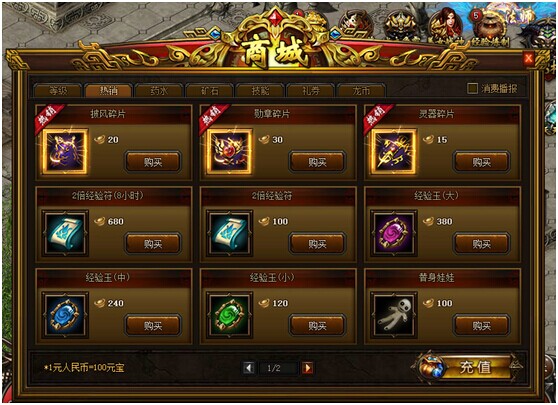The height and width of the screenshot is (405, 558).
Task: Go to previous page with left arrow
Action: pyautogui.click(x=249, y=368)
